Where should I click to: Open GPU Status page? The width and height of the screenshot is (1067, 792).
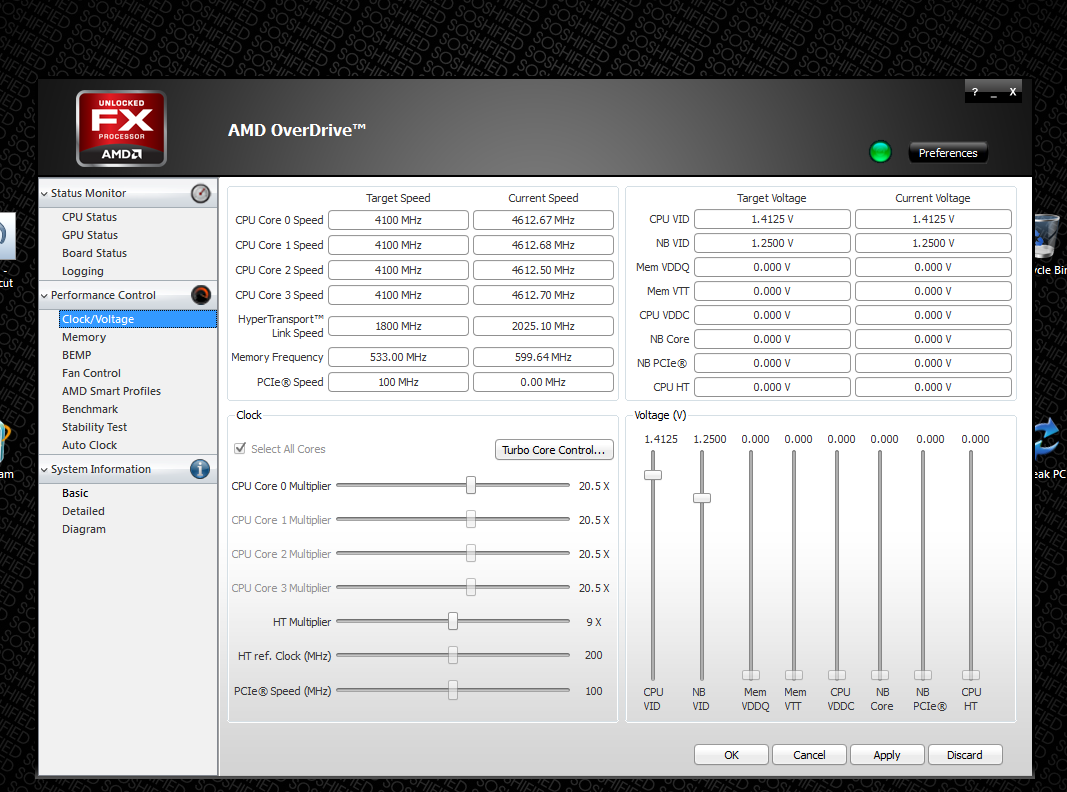[x=90, y=235]
